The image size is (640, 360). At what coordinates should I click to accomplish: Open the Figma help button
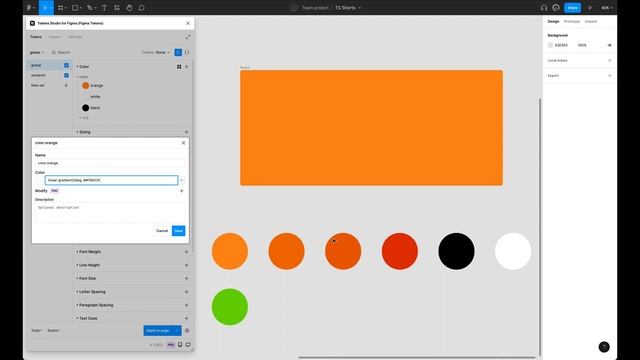click(604, 347)
